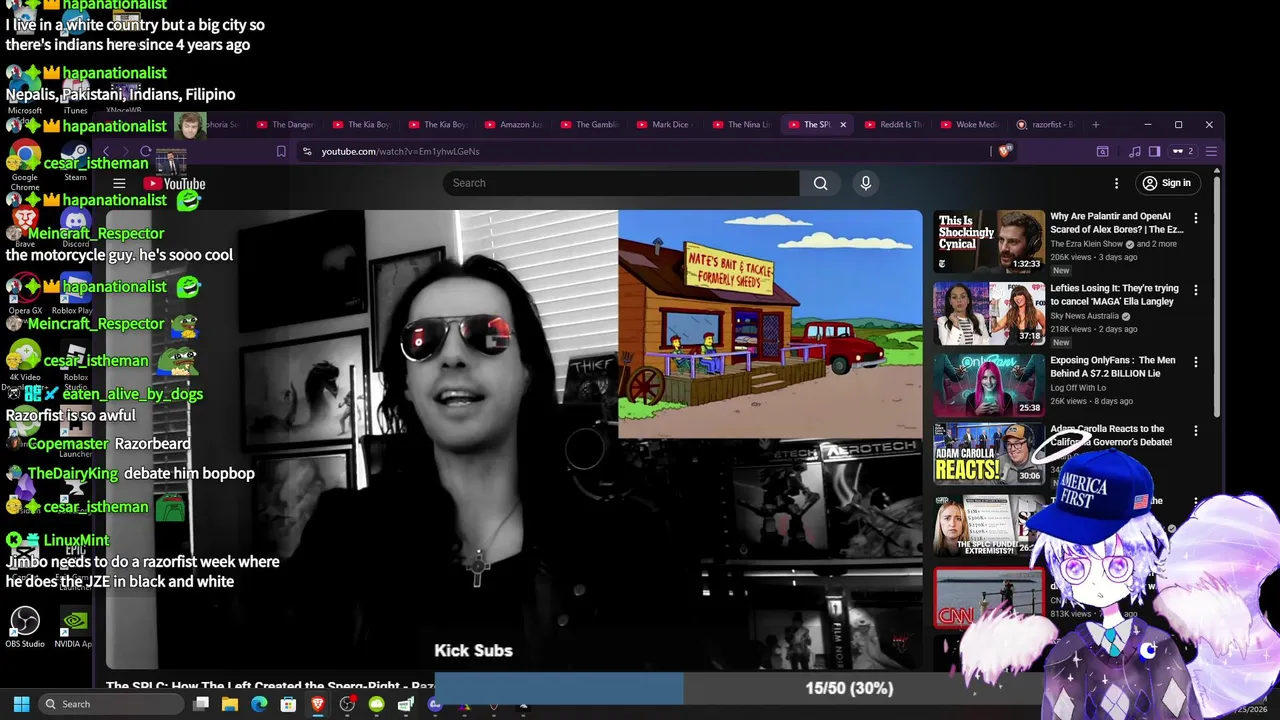This screenshot has width=1280, height=720.
Task: Open OBS Studio from the taskbar
Action: [347, 704]
